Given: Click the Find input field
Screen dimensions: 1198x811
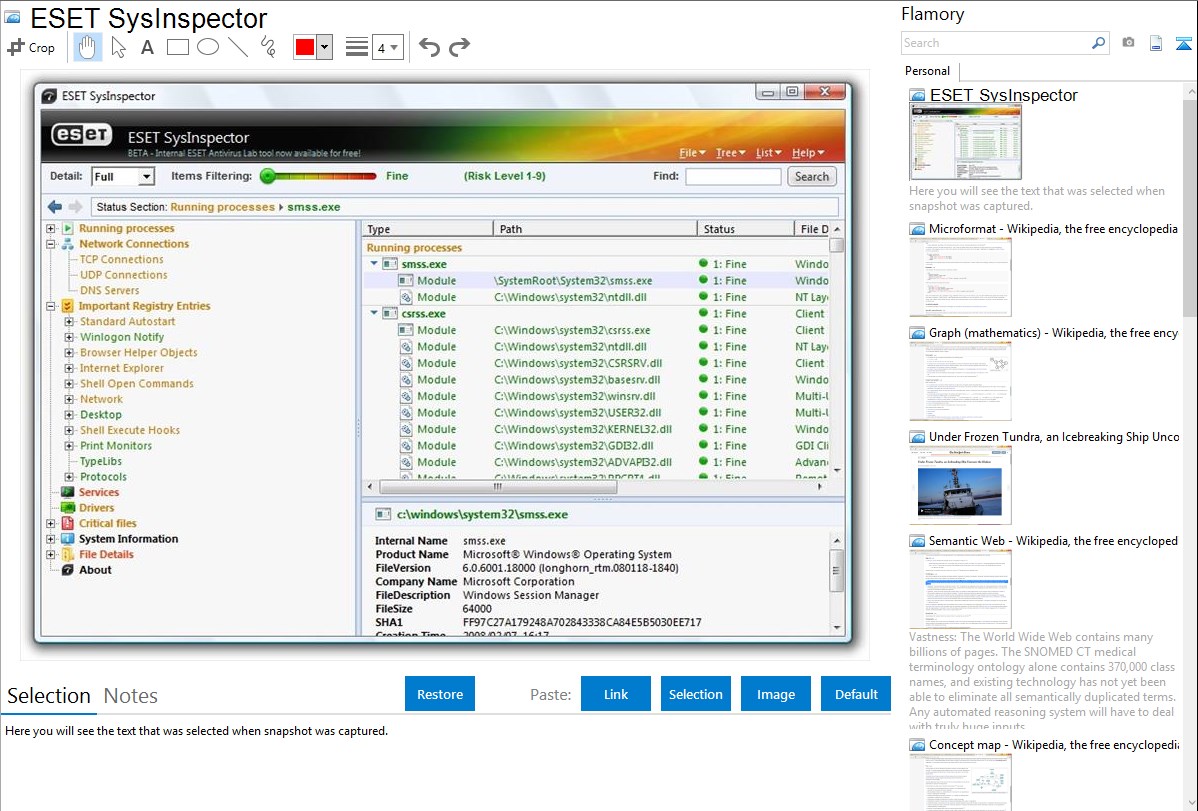Looking at the screenshot, I should click(733, 177).
